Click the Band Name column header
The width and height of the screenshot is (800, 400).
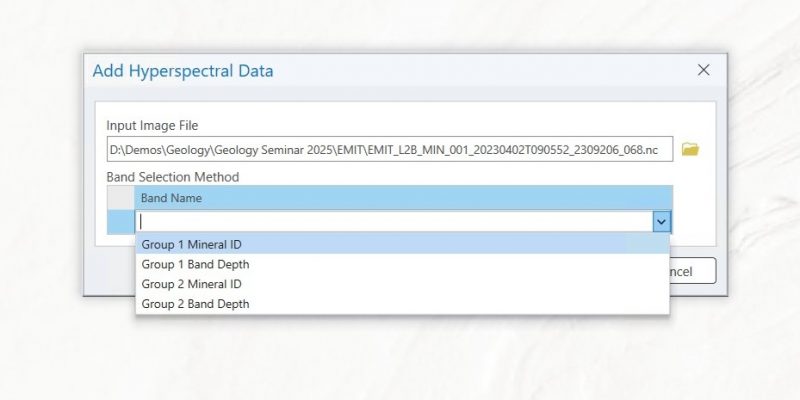click(403, 198)
